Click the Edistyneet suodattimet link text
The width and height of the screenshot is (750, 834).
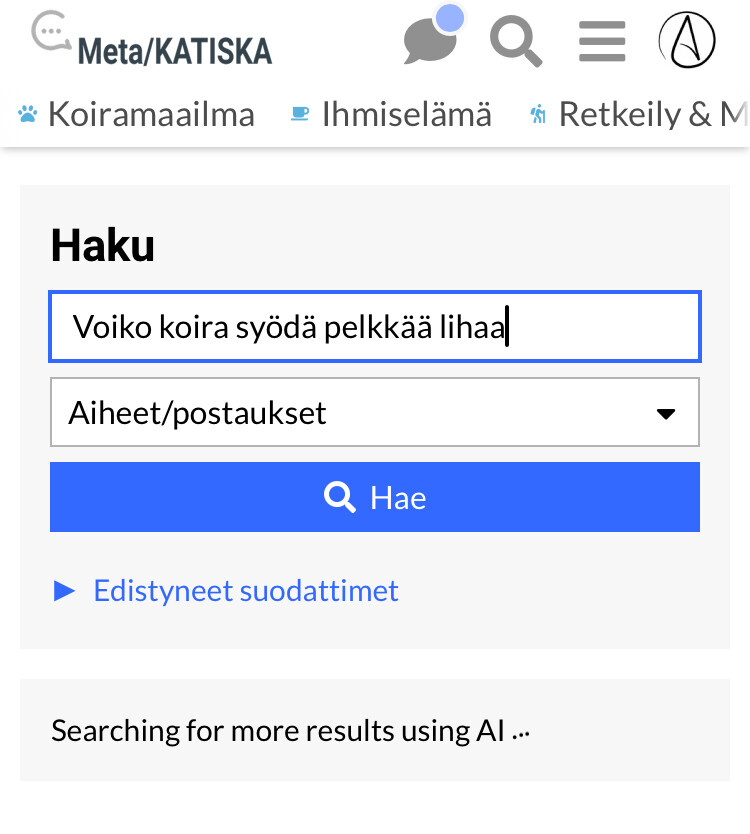[246, 591]
